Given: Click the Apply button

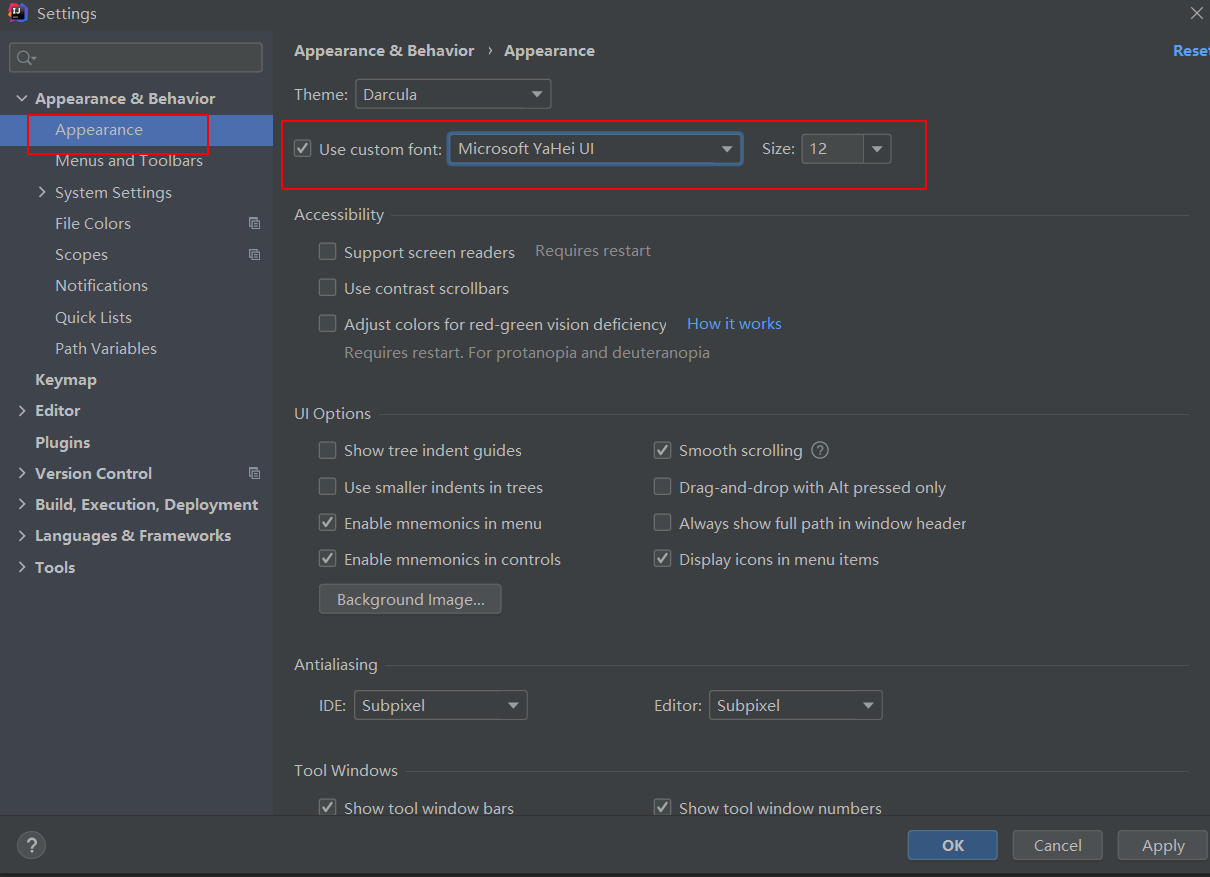Looking at the screenshot, I should (x=1163, y=845).
